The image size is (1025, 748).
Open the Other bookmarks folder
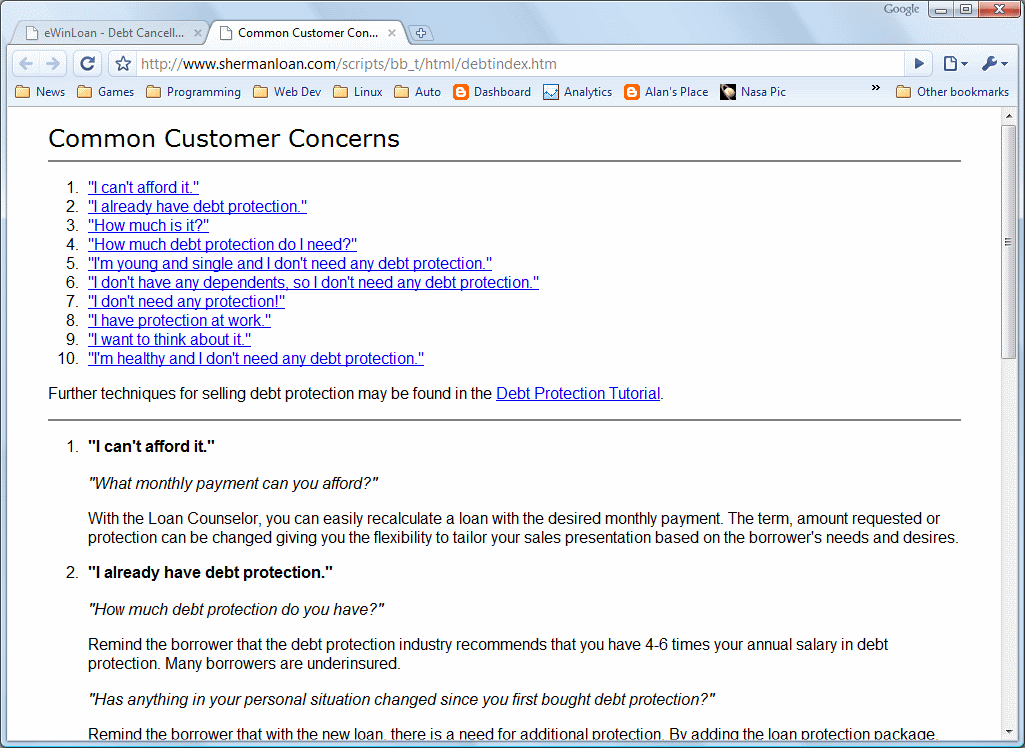pos(952,92)
